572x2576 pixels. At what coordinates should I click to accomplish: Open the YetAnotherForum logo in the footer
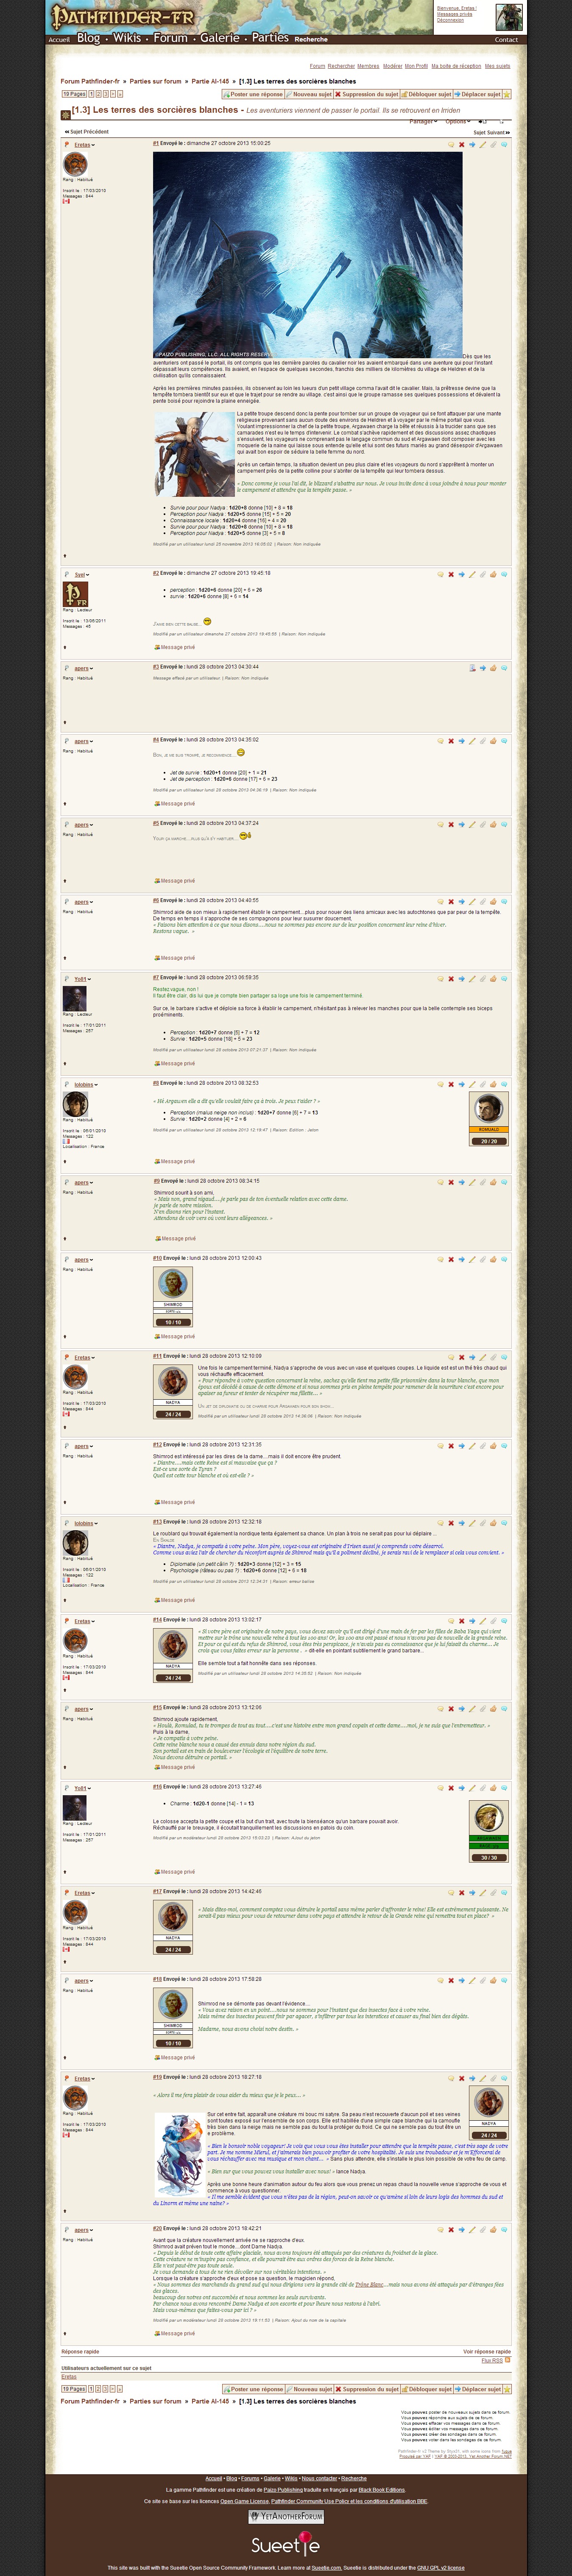[x=286, y=2516]
